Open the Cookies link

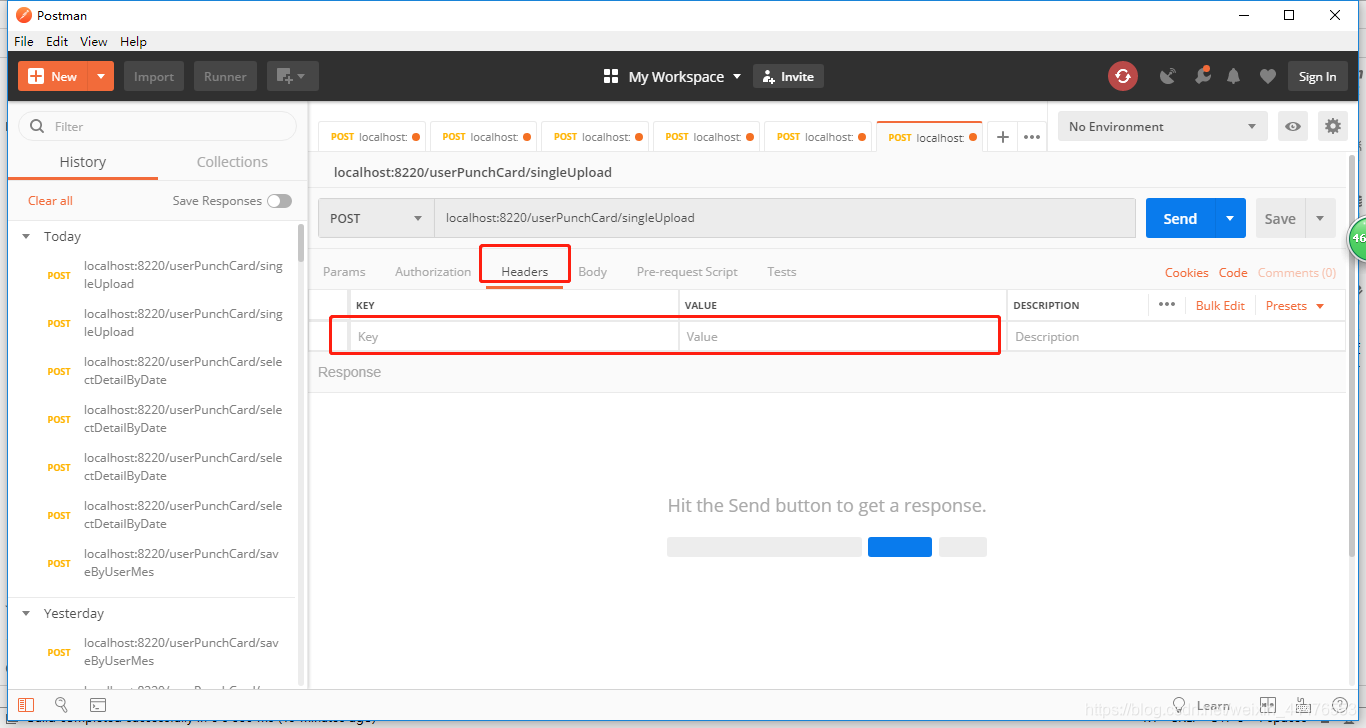pyautogui.click(x=1187, y=272)
